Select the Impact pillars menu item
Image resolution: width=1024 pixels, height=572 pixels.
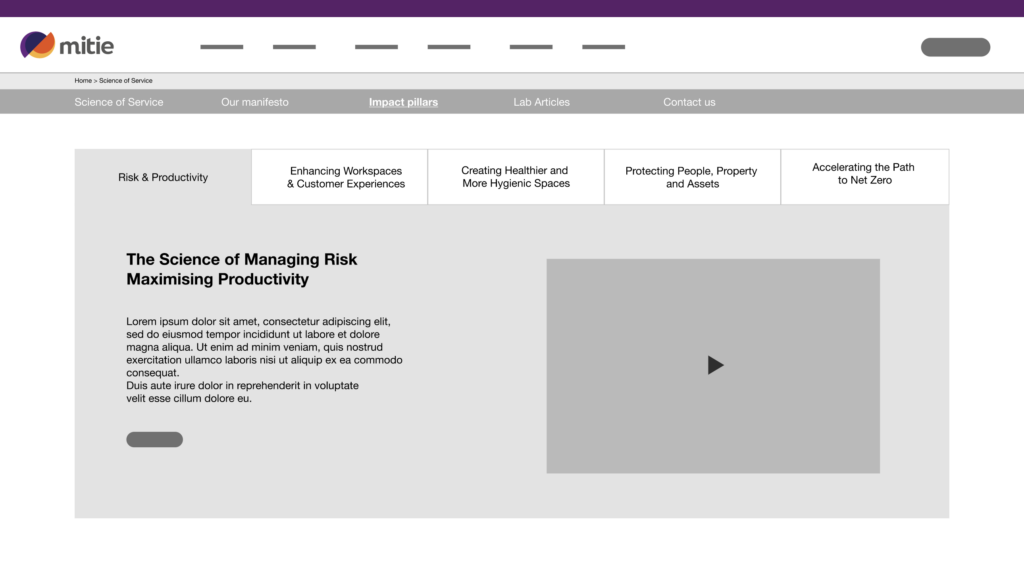pos(403,102)
